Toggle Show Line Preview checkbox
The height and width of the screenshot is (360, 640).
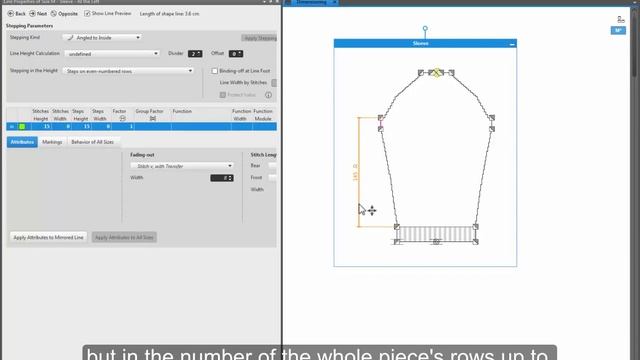pyautogui.click(x=87, y=13)
